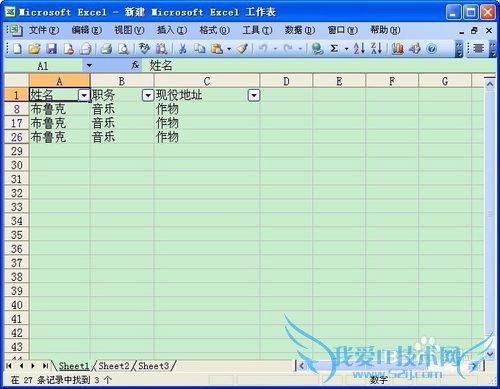This screenshot has width=500, height=389.
Task: Open the 帮助(H) menu
Action: [385, 30]
